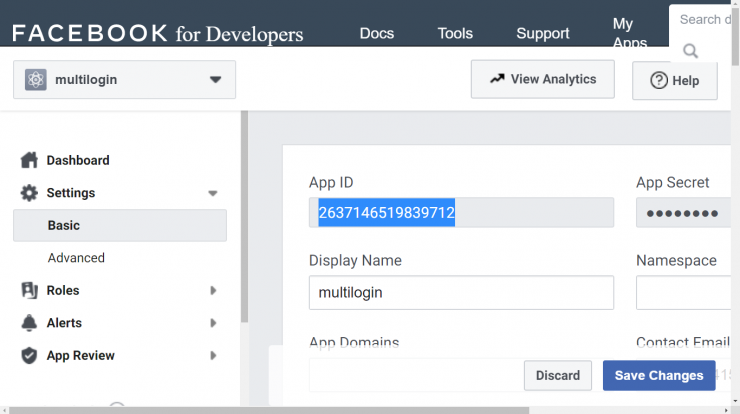Click the Display Name input field
Image resolution: width=740 pixels, height=414 pixels.
coord(461,293)
